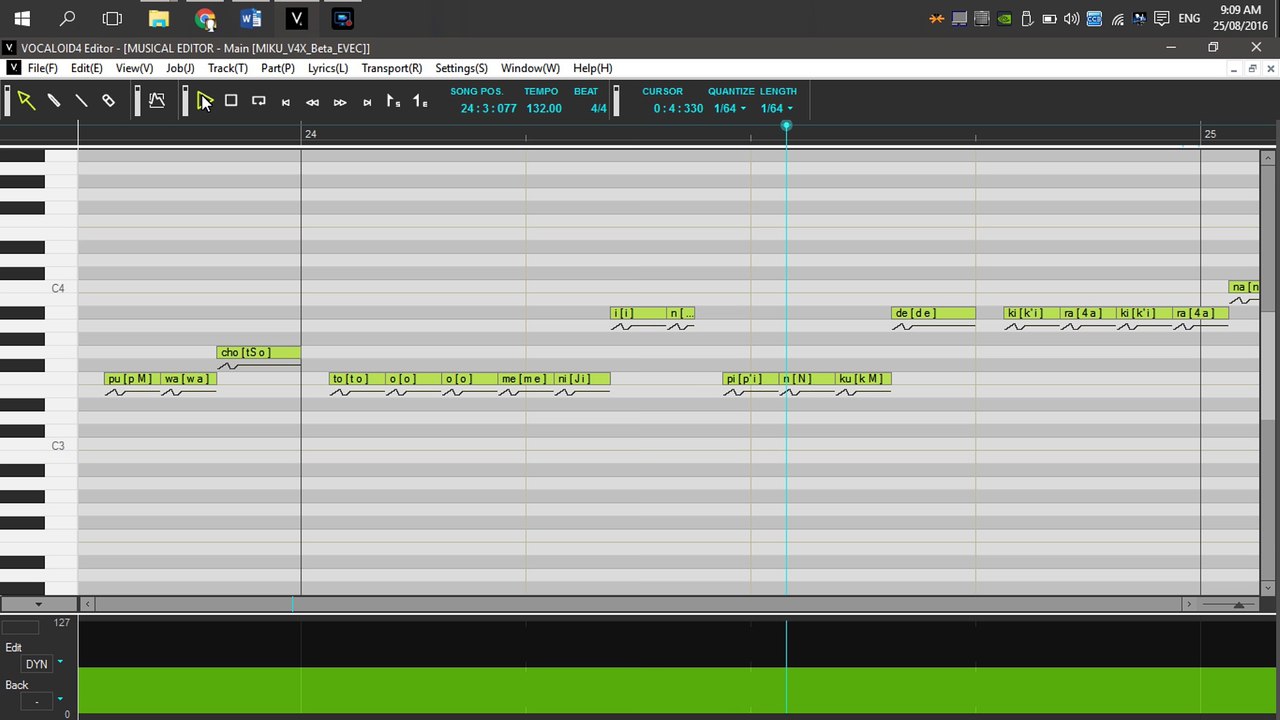Select the Eraser tool
1280x720 pixels.
(108, 101)
